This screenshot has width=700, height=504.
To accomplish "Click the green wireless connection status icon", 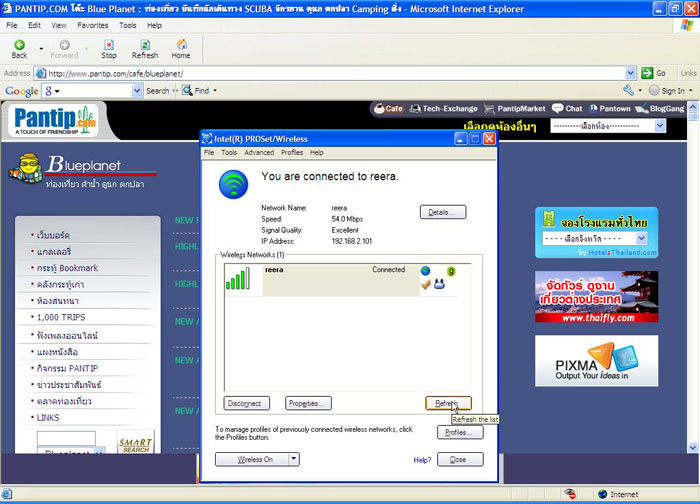I will [x=233, y=184].
